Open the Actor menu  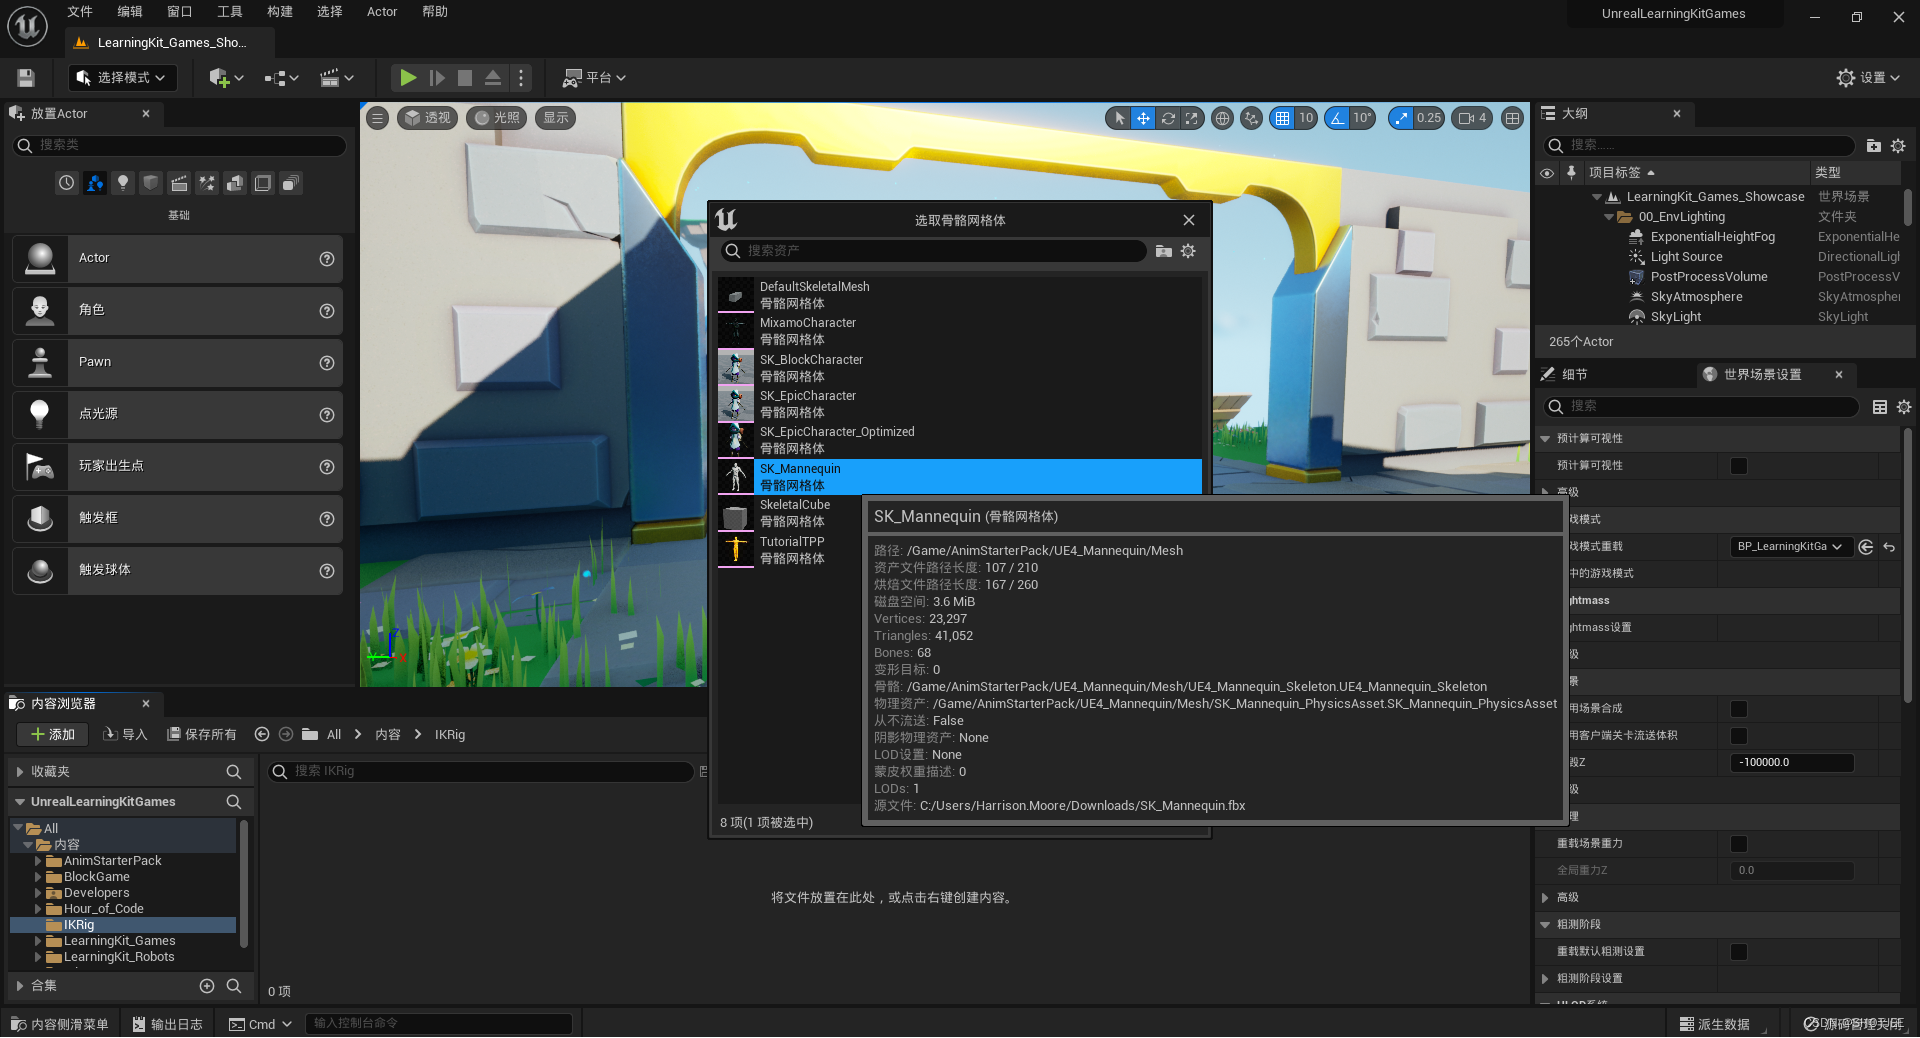(382, 12)
